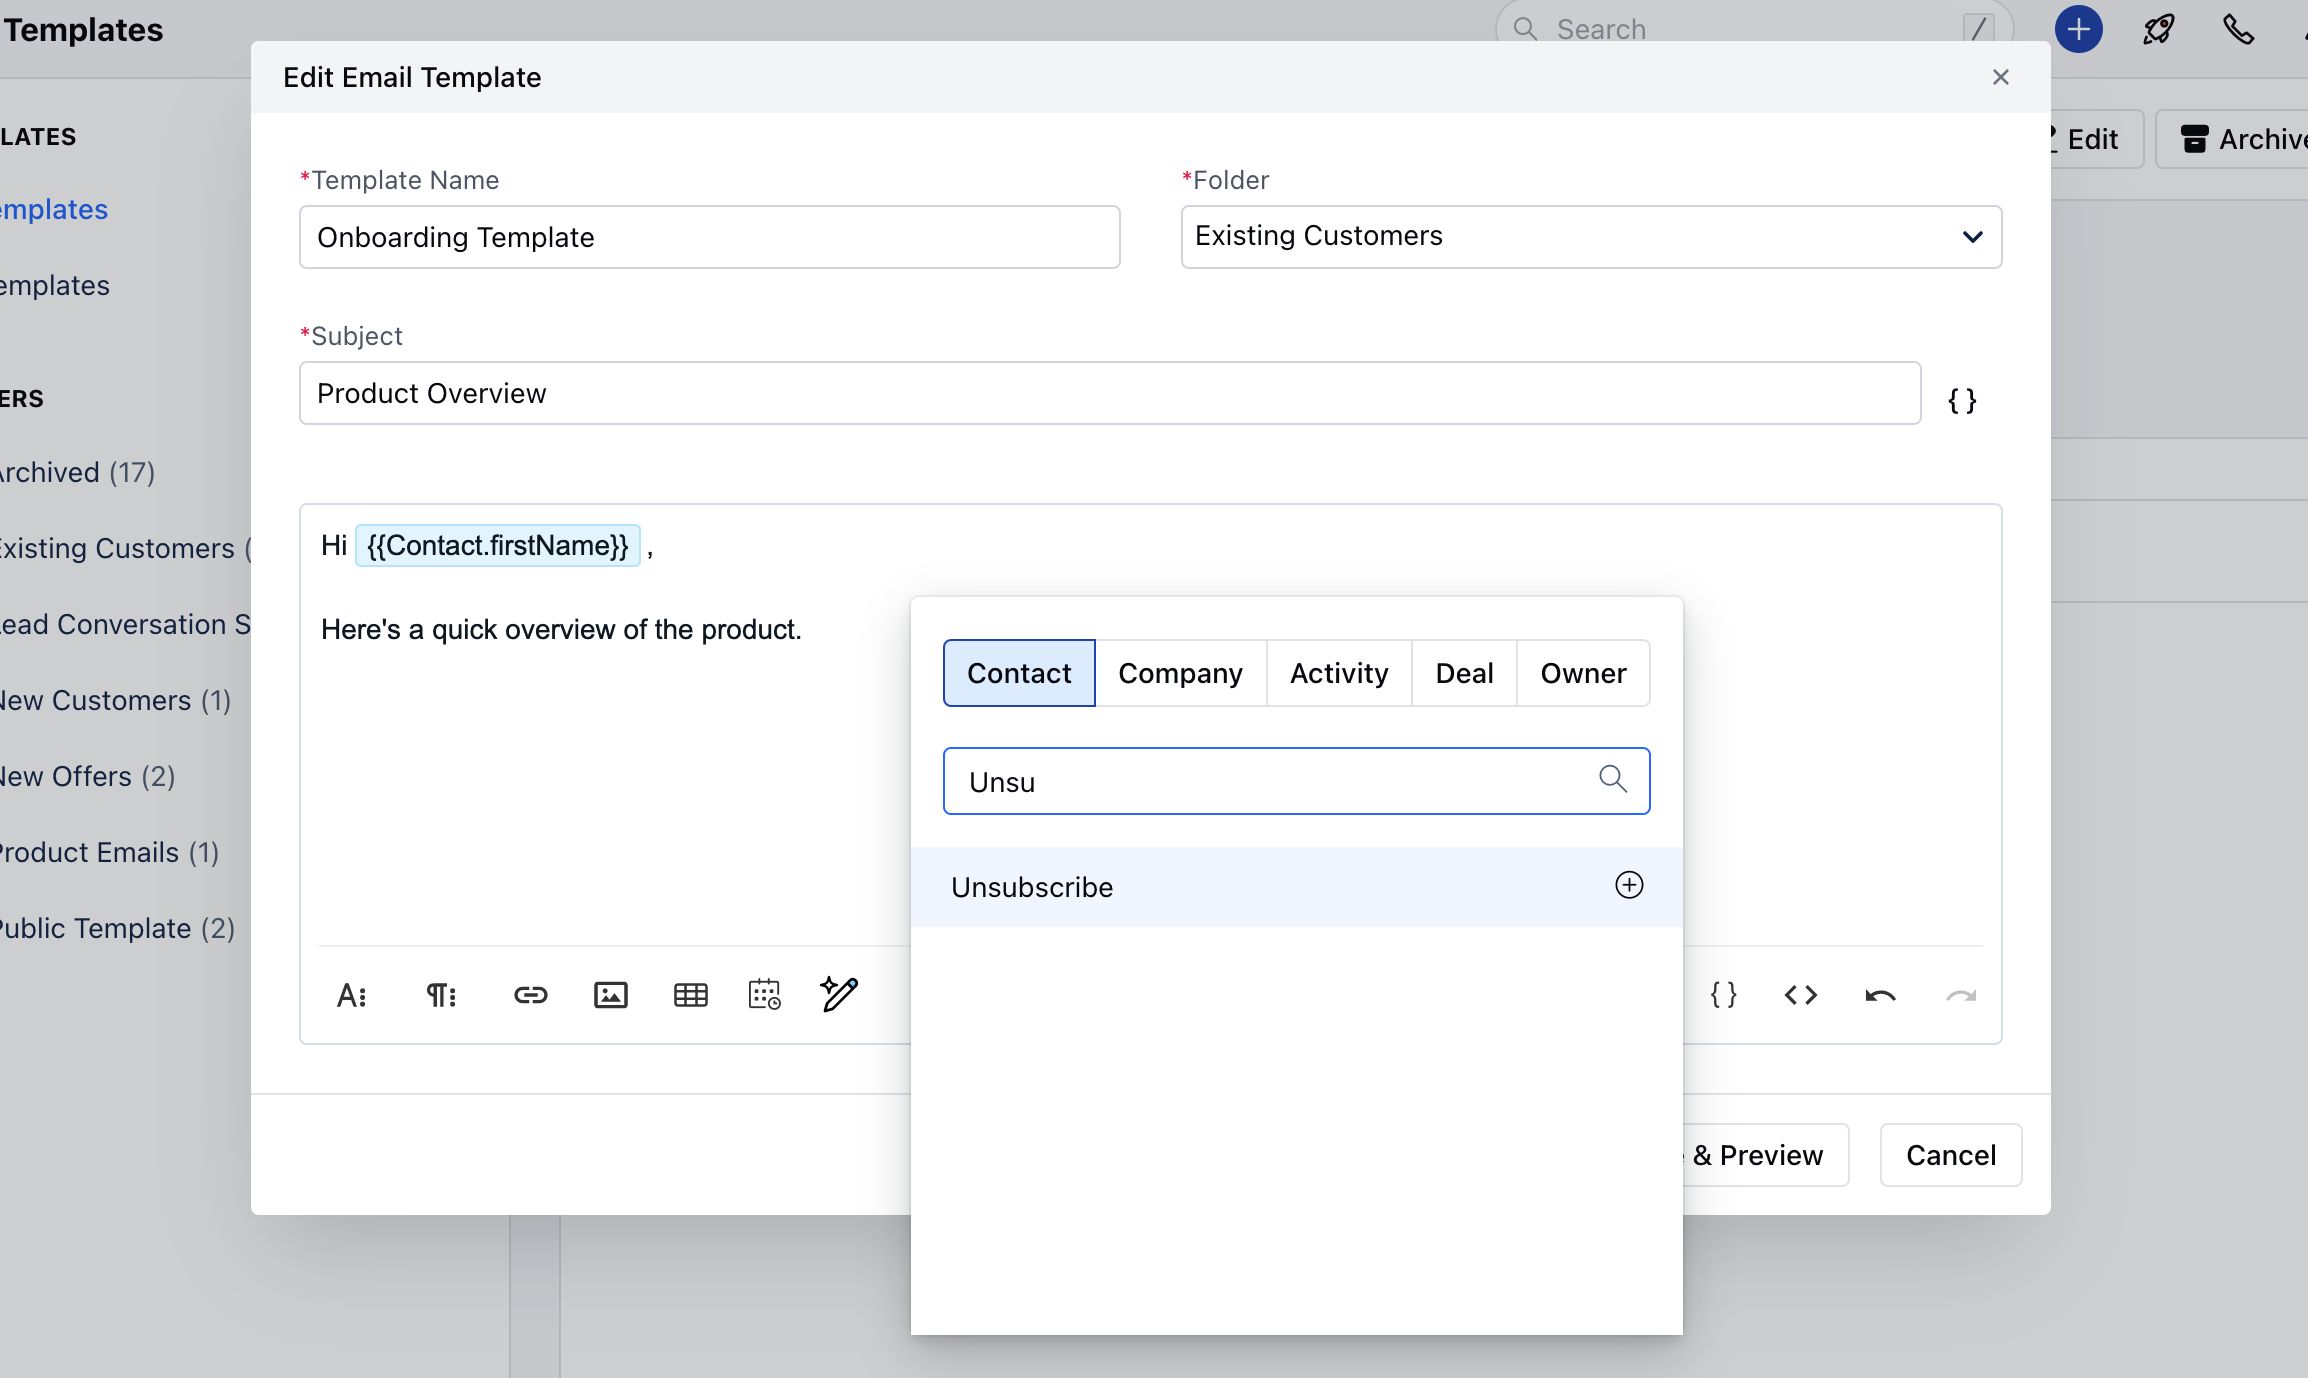Image resolution: width=2308 pixels, height=1378 pixels.
Task: Open the paragraph format tool
Action: point(441,995)
